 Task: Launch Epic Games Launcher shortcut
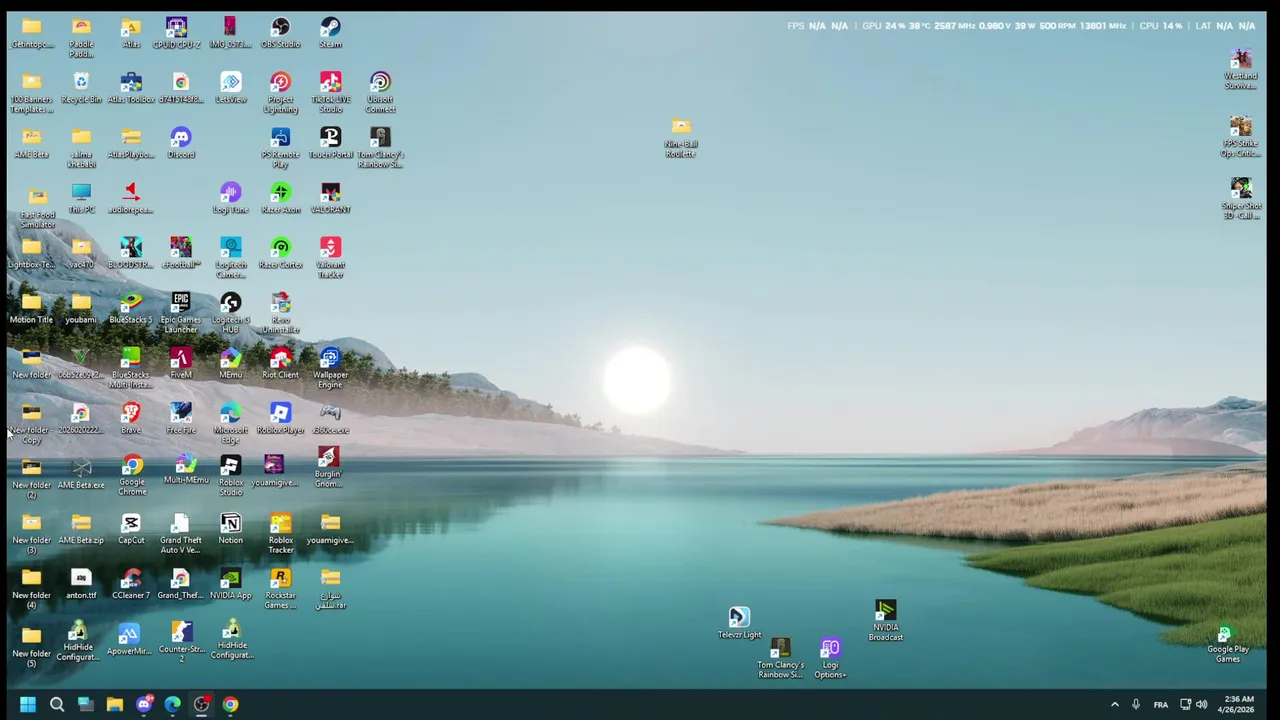click(x=181, y=312)
